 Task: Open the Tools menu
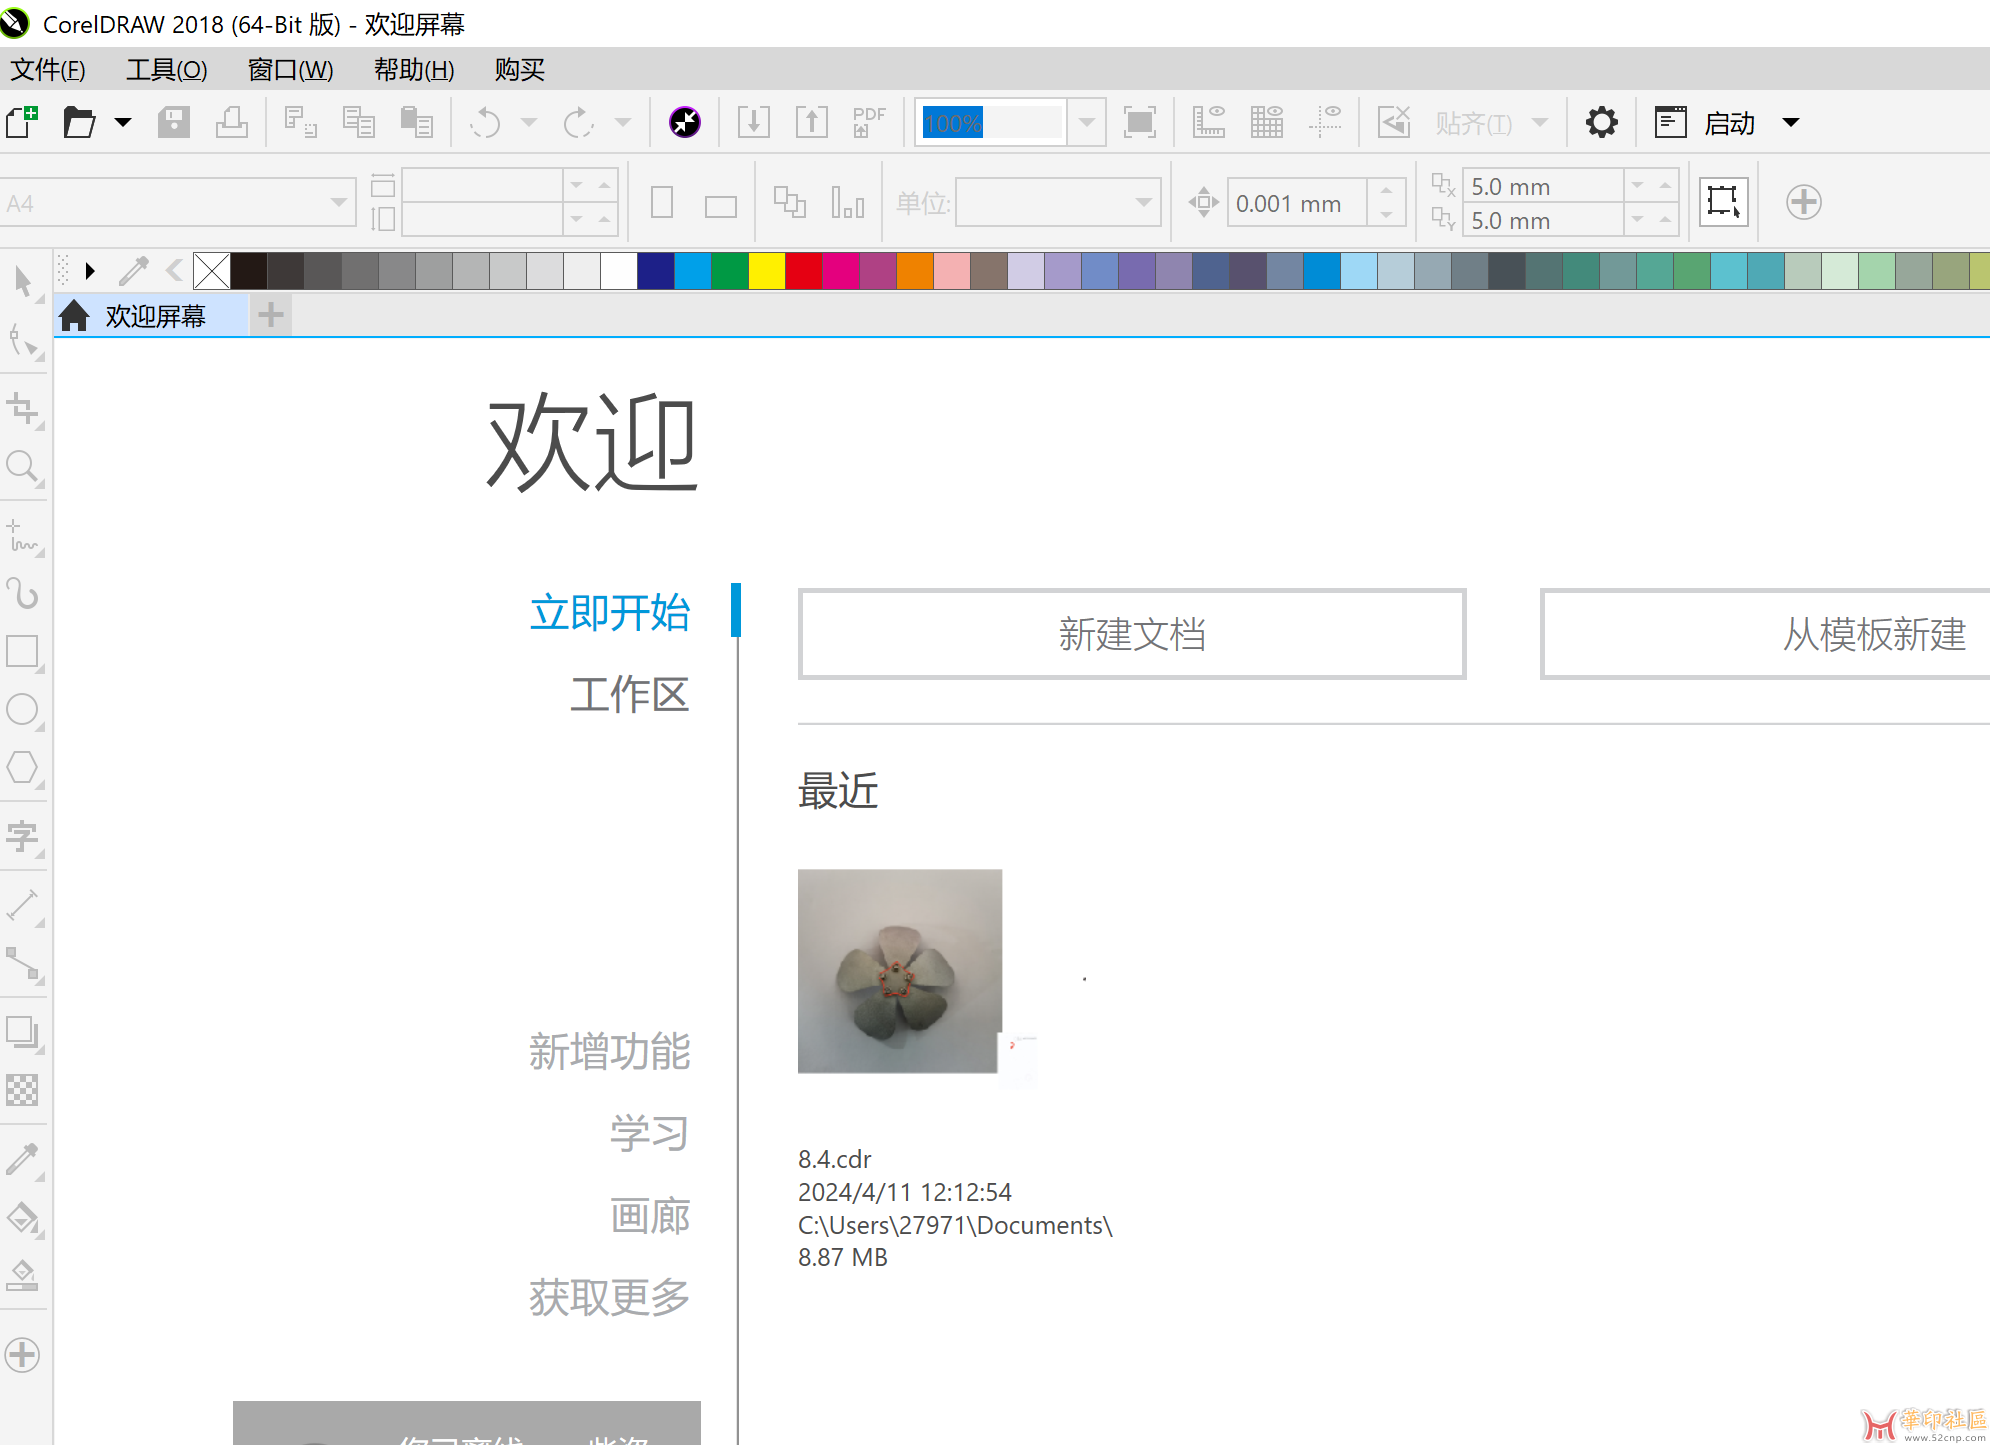tap(167, 69)
